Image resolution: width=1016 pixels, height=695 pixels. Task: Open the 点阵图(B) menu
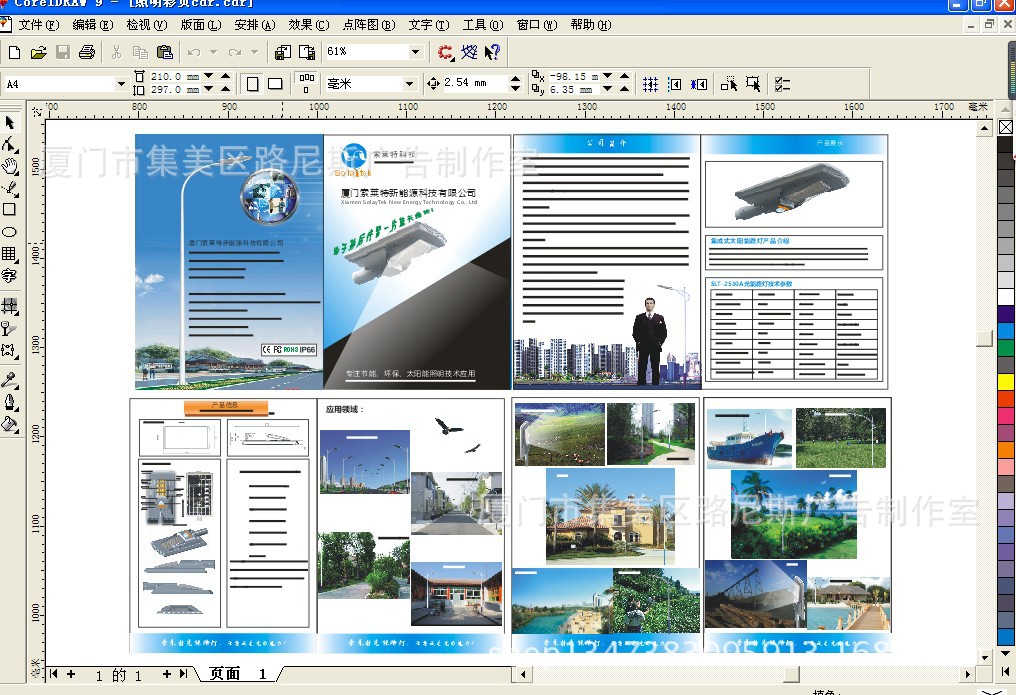[368, 25]
